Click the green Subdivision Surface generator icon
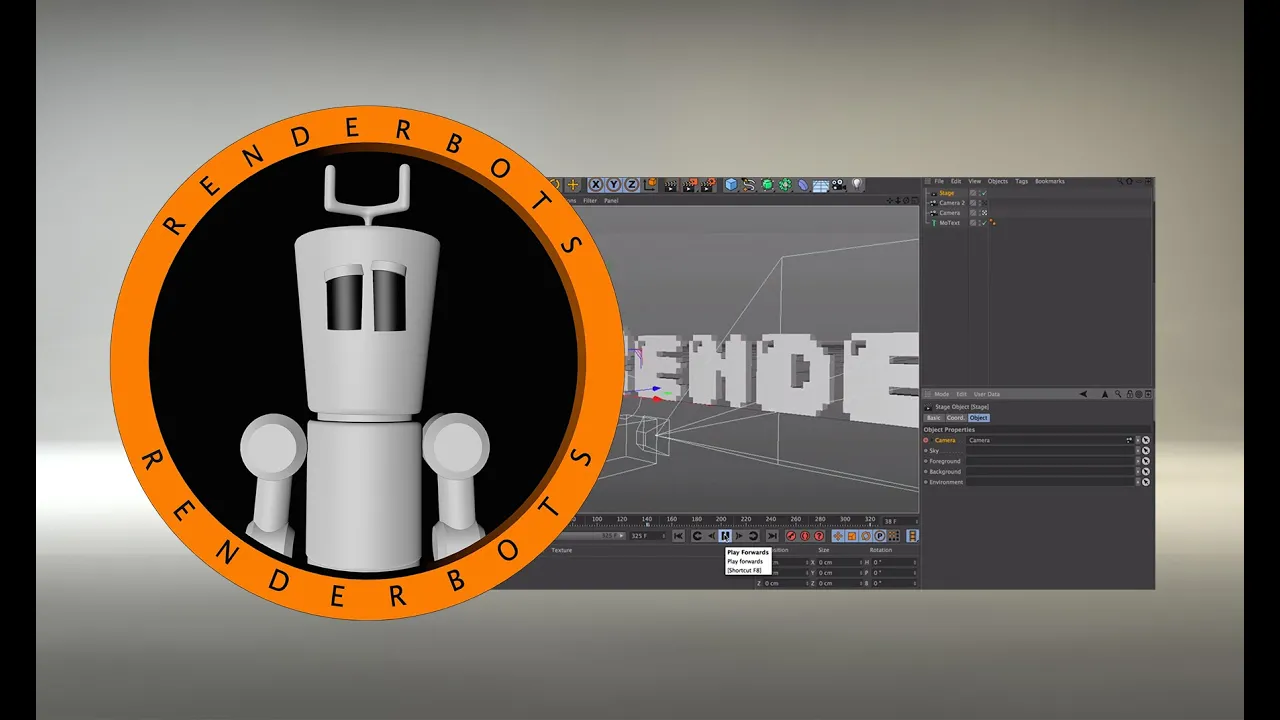The image size is (1280, 720). click(x=767, y=185)
